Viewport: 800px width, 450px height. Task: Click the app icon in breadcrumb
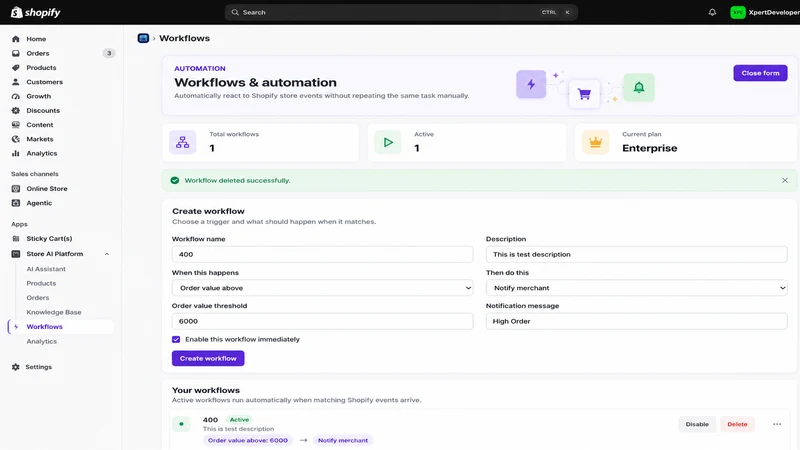click(x=143, y=38)
